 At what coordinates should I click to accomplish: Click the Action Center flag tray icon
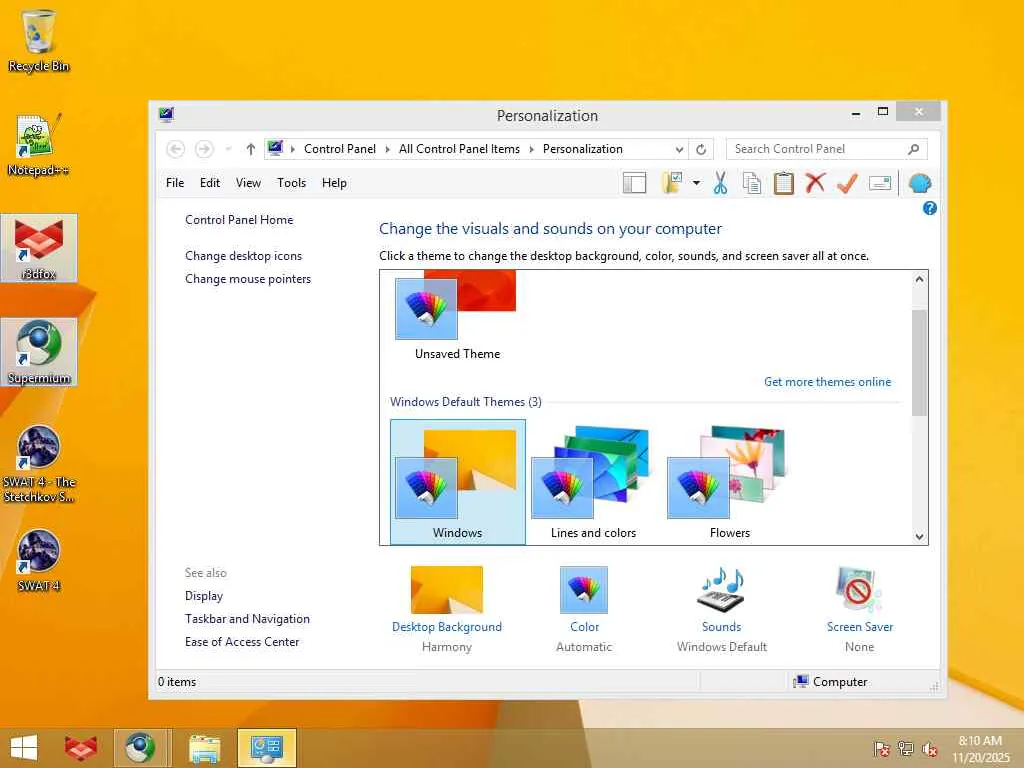click(882, 749)
